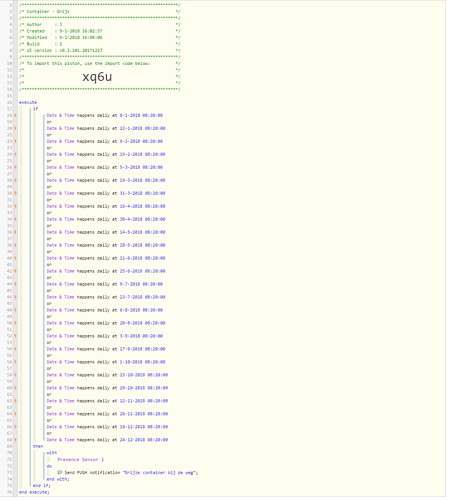The width and height of the screenshot is (449, 500).
Task: Click the 'if' keyword on line 17
Action: (35, 109)
